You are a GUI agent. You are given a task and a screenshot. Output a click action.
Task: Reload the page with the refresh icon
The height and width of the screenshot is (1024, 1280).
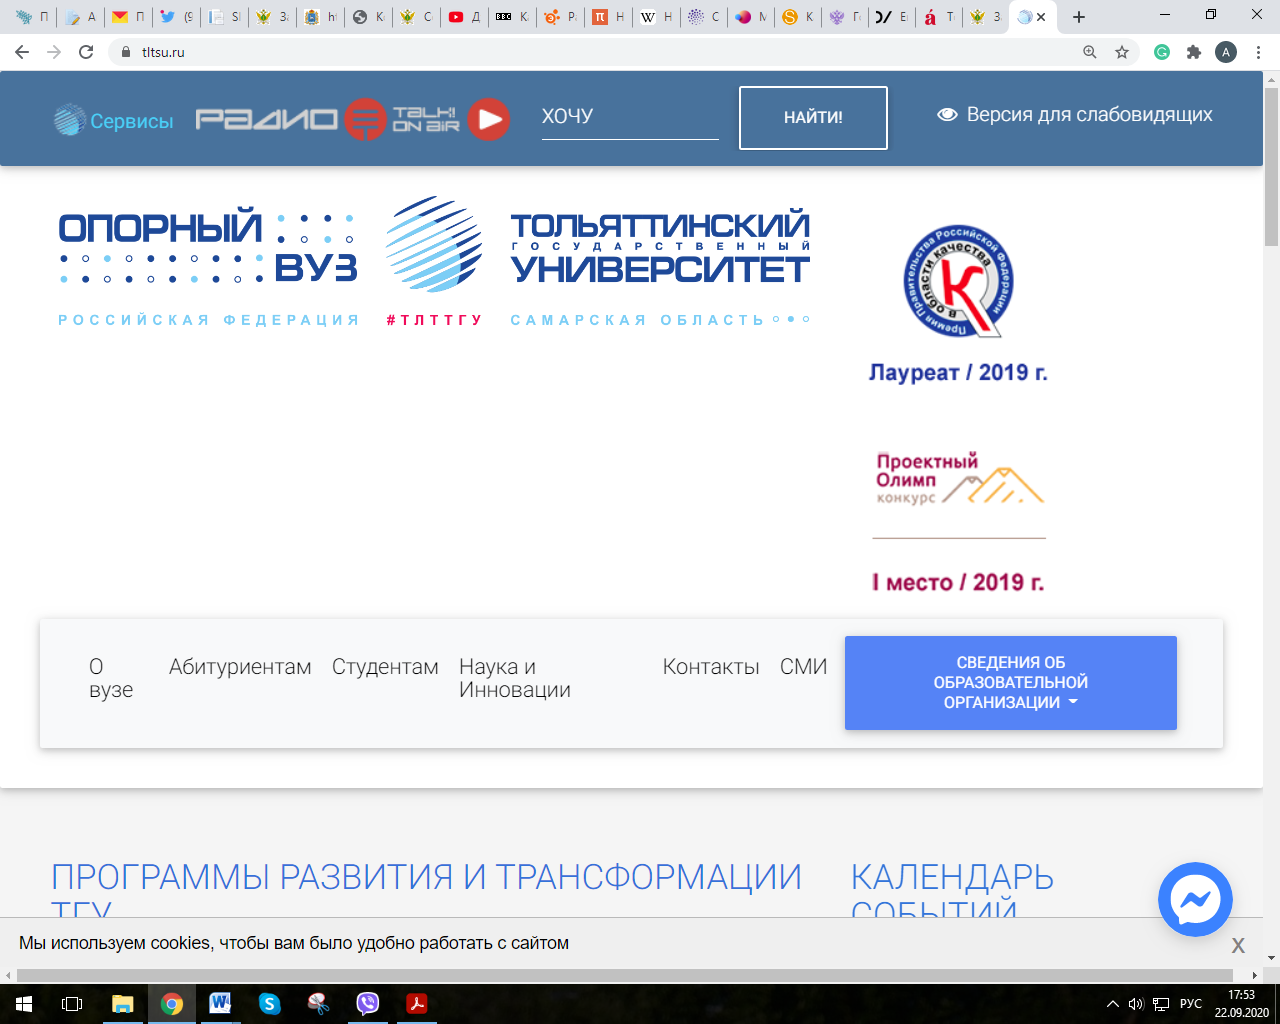pyautogui.click(x=86, y=52)
